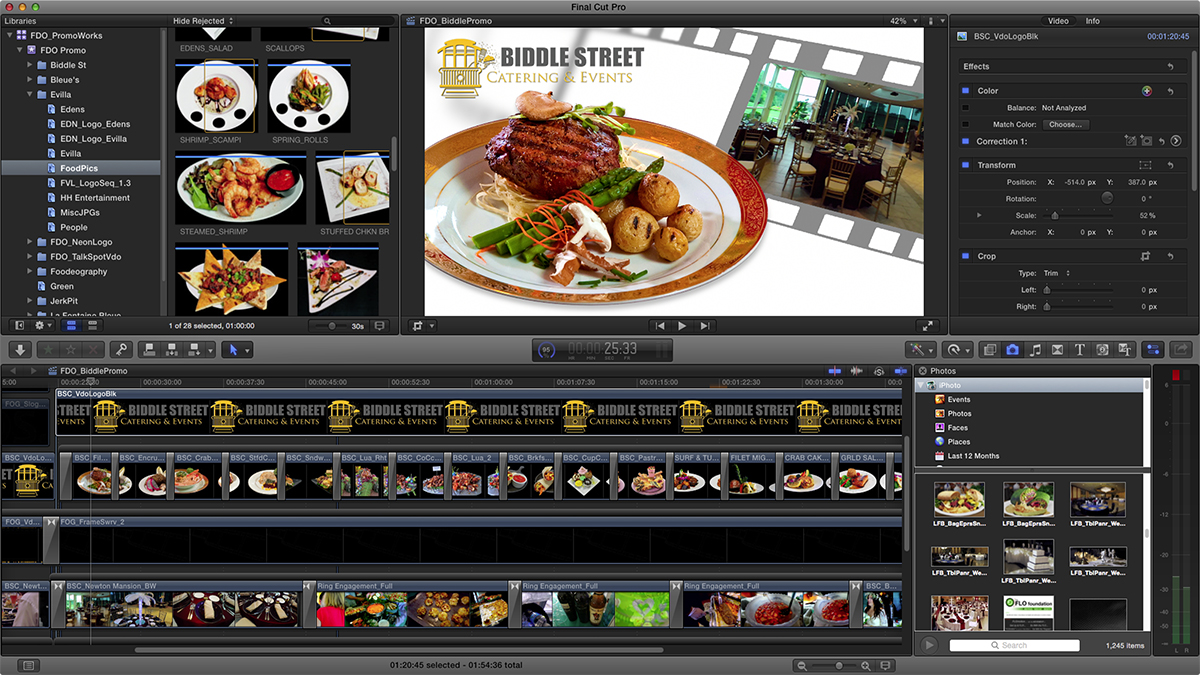1200x675 pixels.
Task: Click the Connect clip to storyline button
Action: (x=149, y=349)
